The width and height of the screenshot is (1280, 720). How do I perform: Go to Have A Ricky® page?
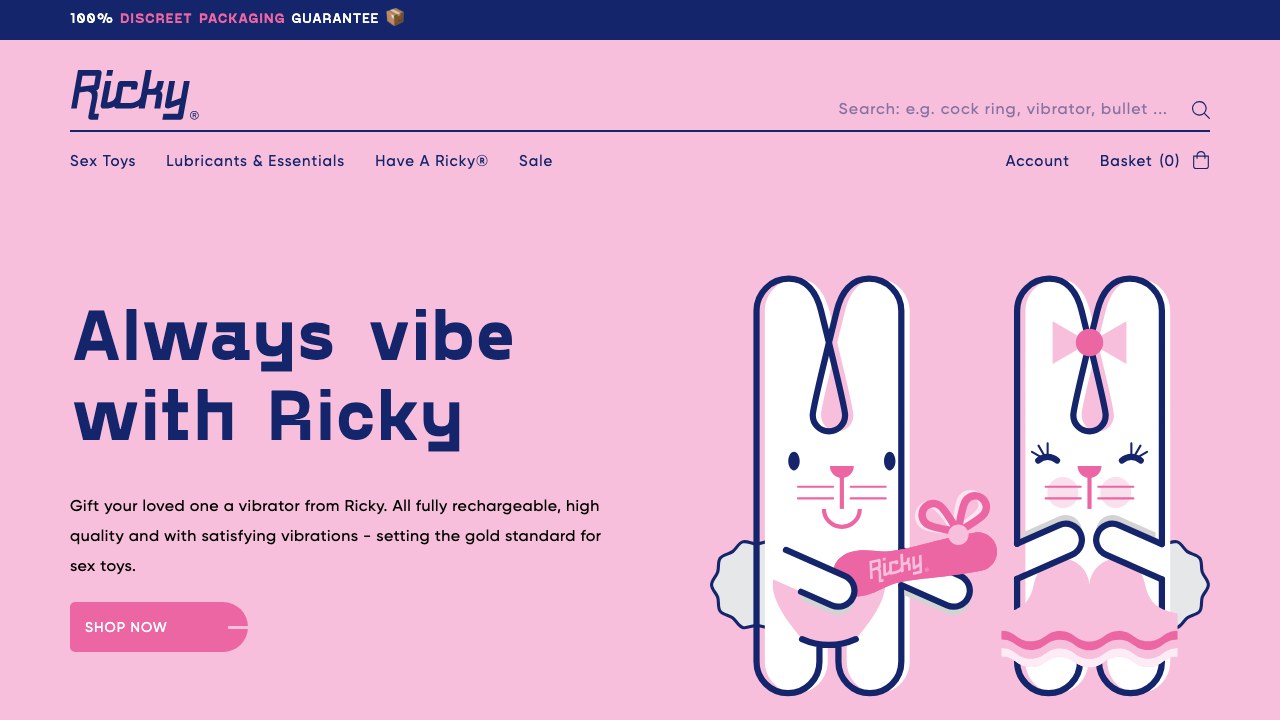pyautogui.click(x=431, y=161)
